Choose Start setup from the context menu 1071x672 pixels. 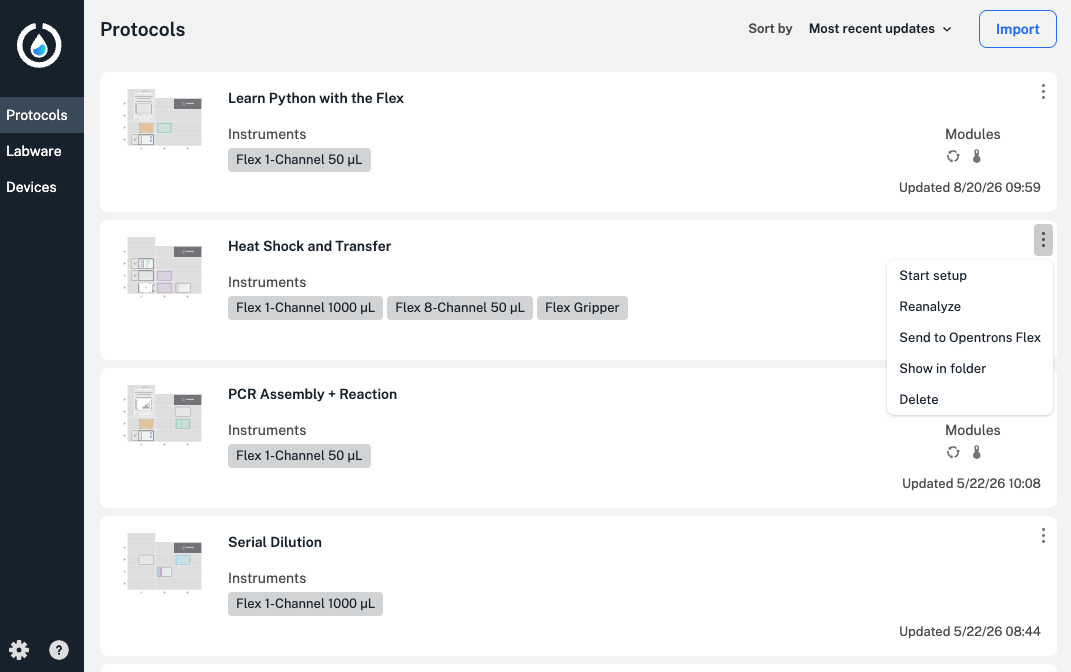(969, 275)
